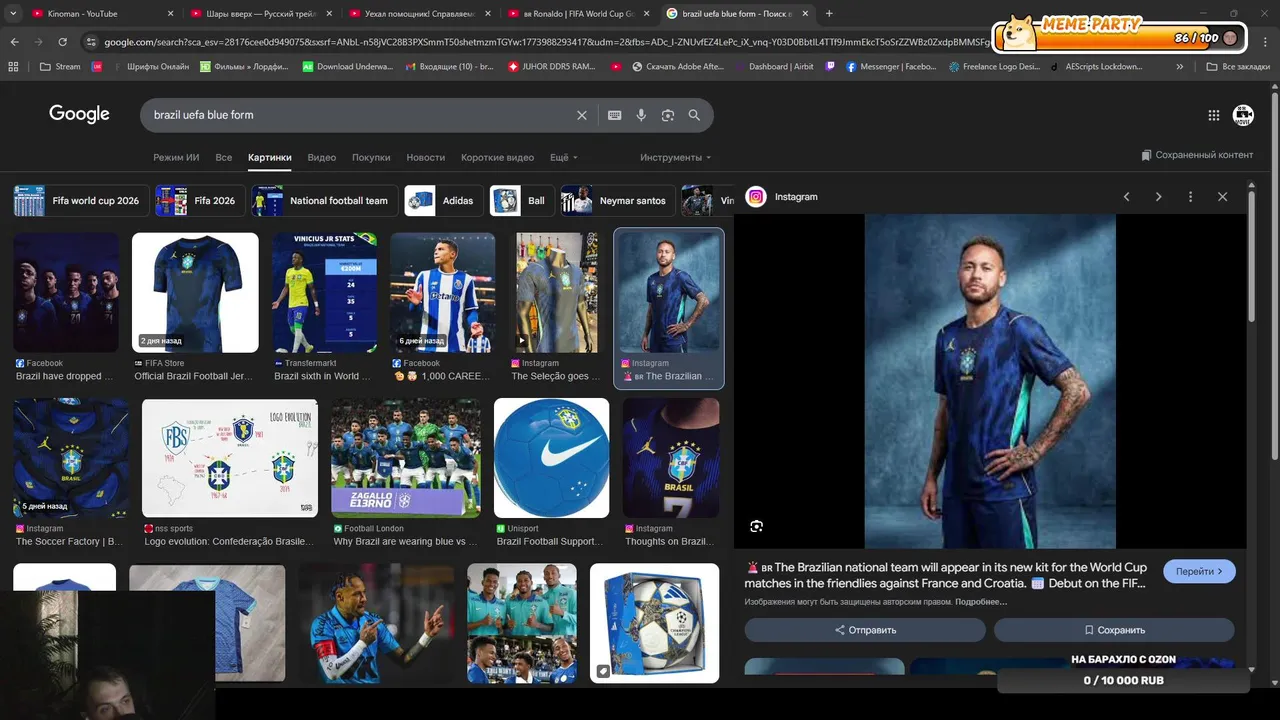1280x720 pixels.
Task: Click 'Thoughts on Brazil...' result caption
Action: (x=667, y=542)
